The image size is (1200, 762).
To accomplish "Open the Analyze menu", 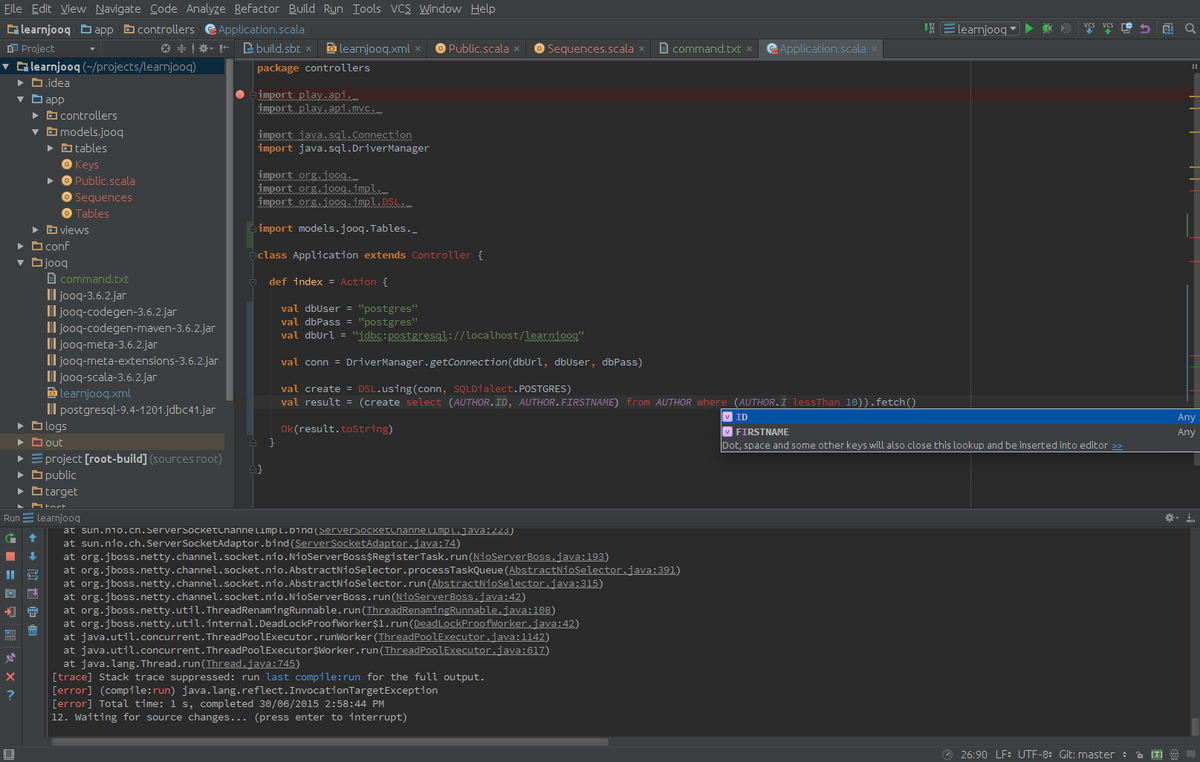I will point(206,8).
